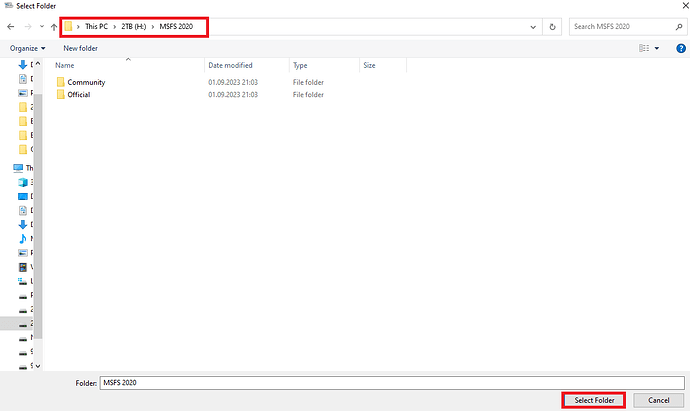Click the Back navigation arrow
Image resolution: width=690 pixels, height=411 pixels.
(10, 27)
